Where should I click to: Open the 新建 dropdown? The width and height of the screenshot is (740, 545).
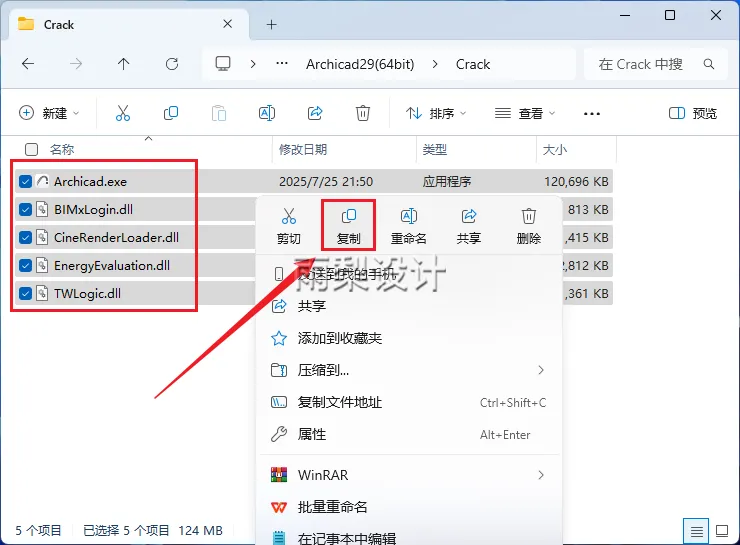click(x=49, y=113)
